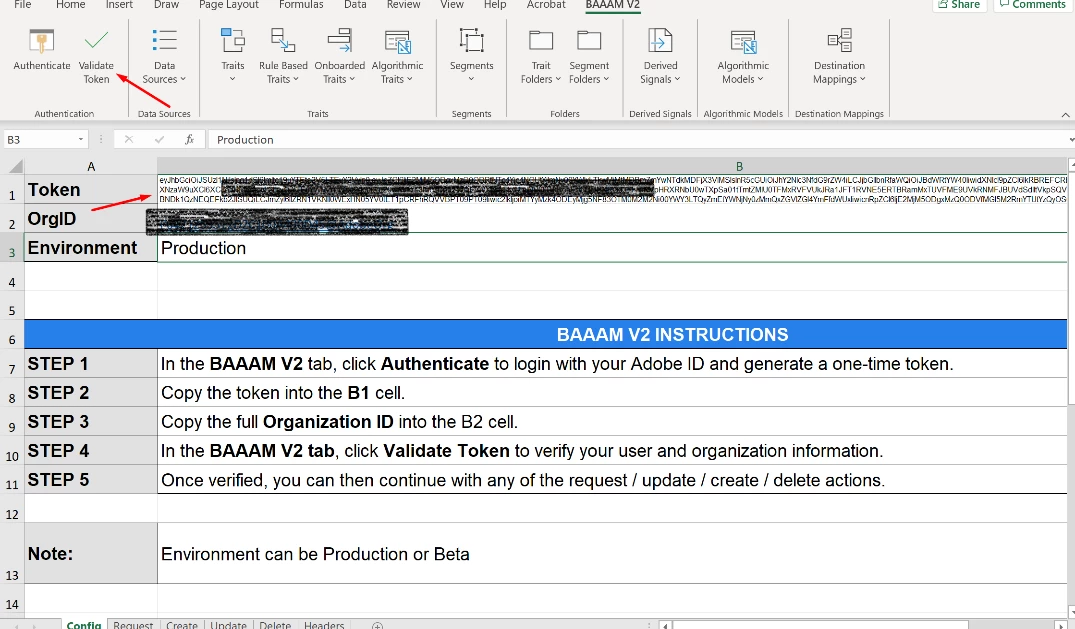Click the Onboarded Traits icon
This screenshot has height=629, width=1075.
coord(339,40)
